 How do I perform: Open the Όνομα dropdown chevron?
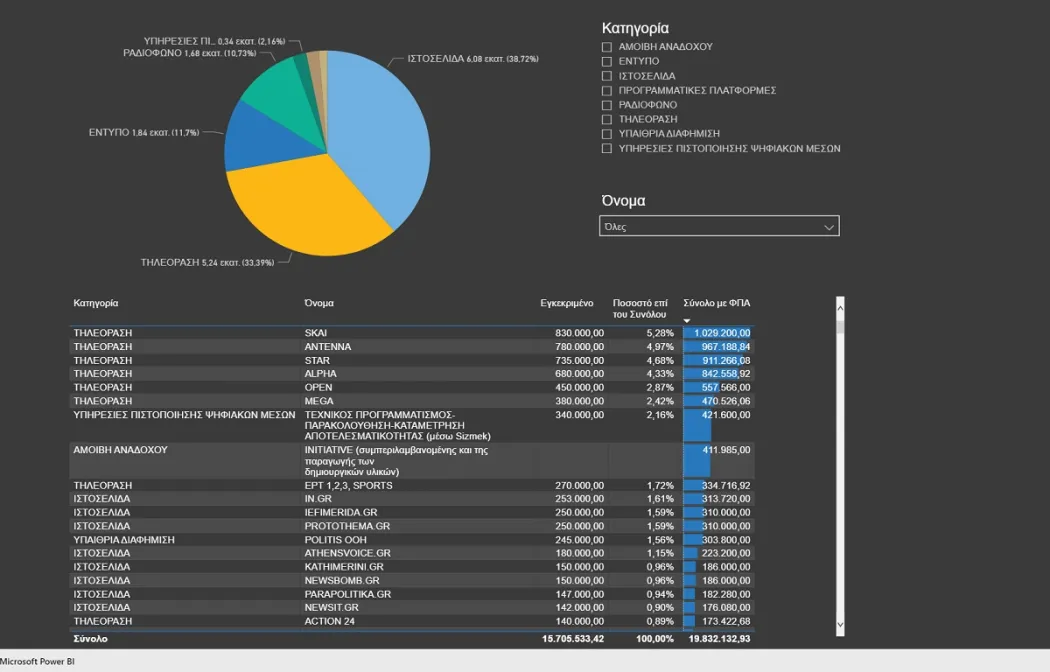(x=828, y=227)
